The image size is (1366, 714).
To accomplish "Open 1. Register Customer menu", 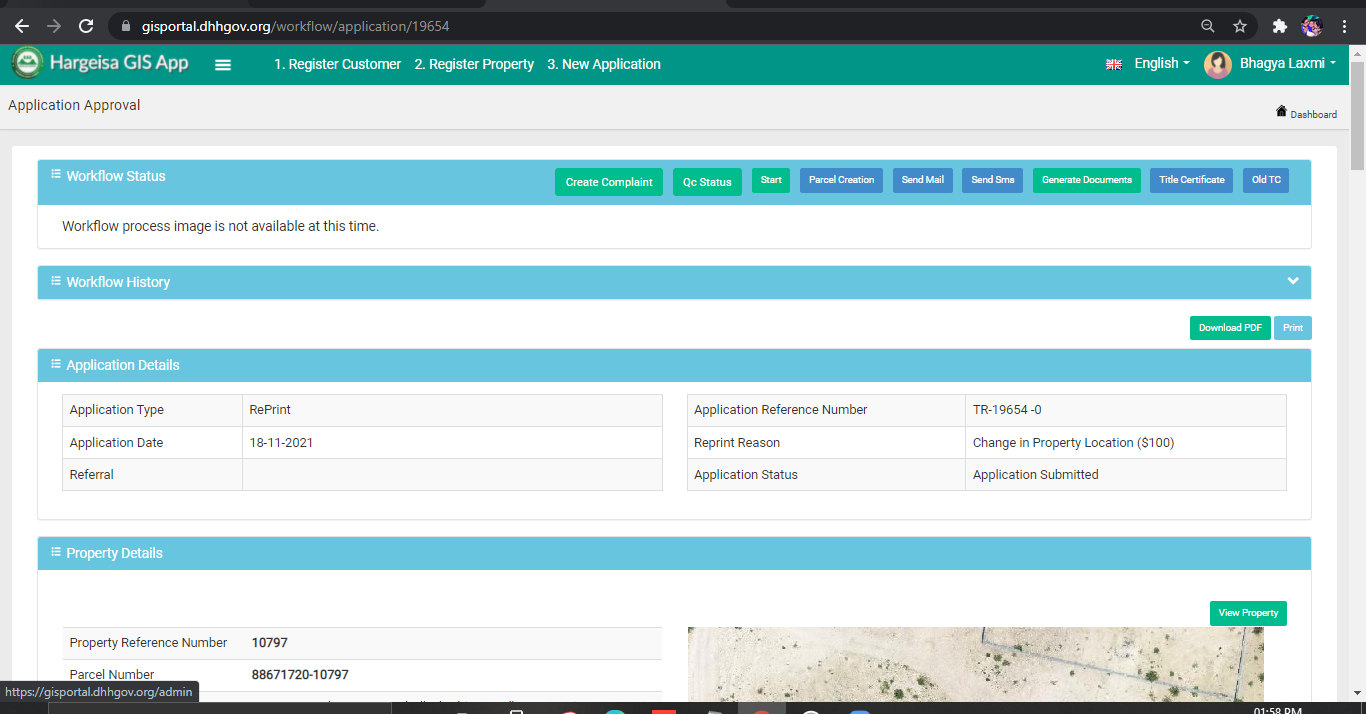I will 338,64.
